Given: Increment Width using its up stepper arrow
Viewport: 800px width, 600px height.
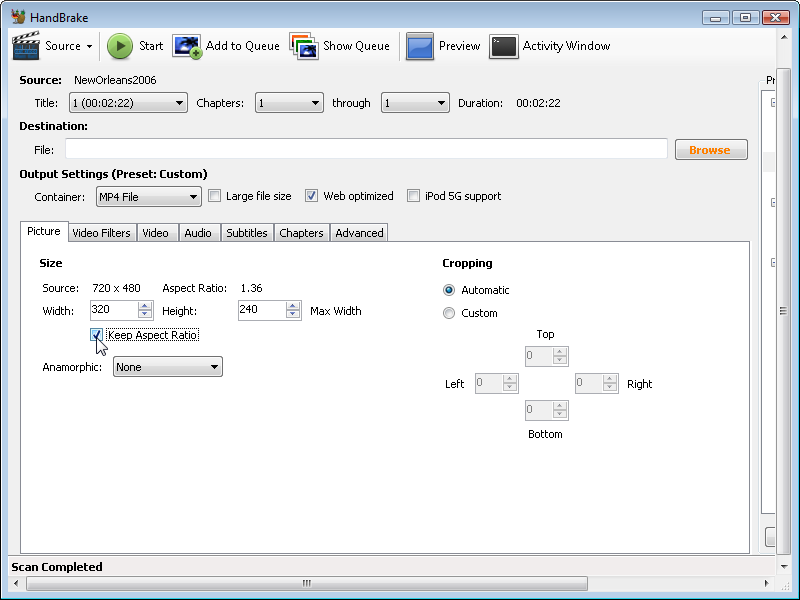Looking at the screenshot, I should tap(145, 307).
